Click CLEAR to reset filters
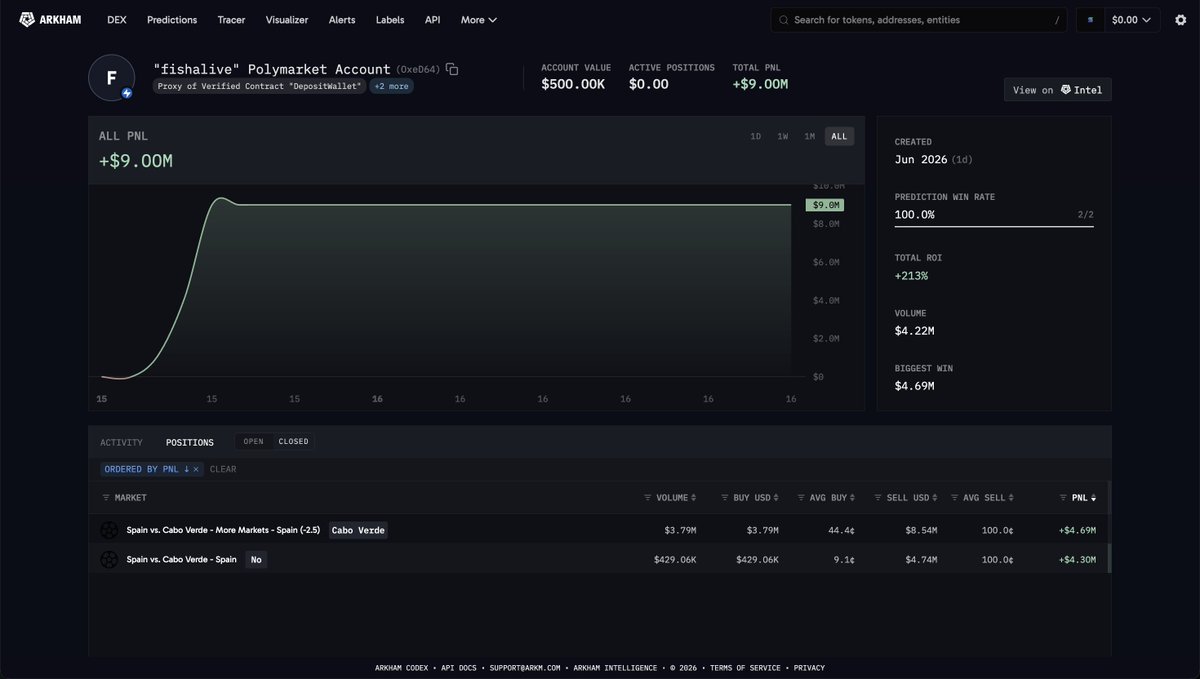The image size is (1200, 679). pos(223,469)
